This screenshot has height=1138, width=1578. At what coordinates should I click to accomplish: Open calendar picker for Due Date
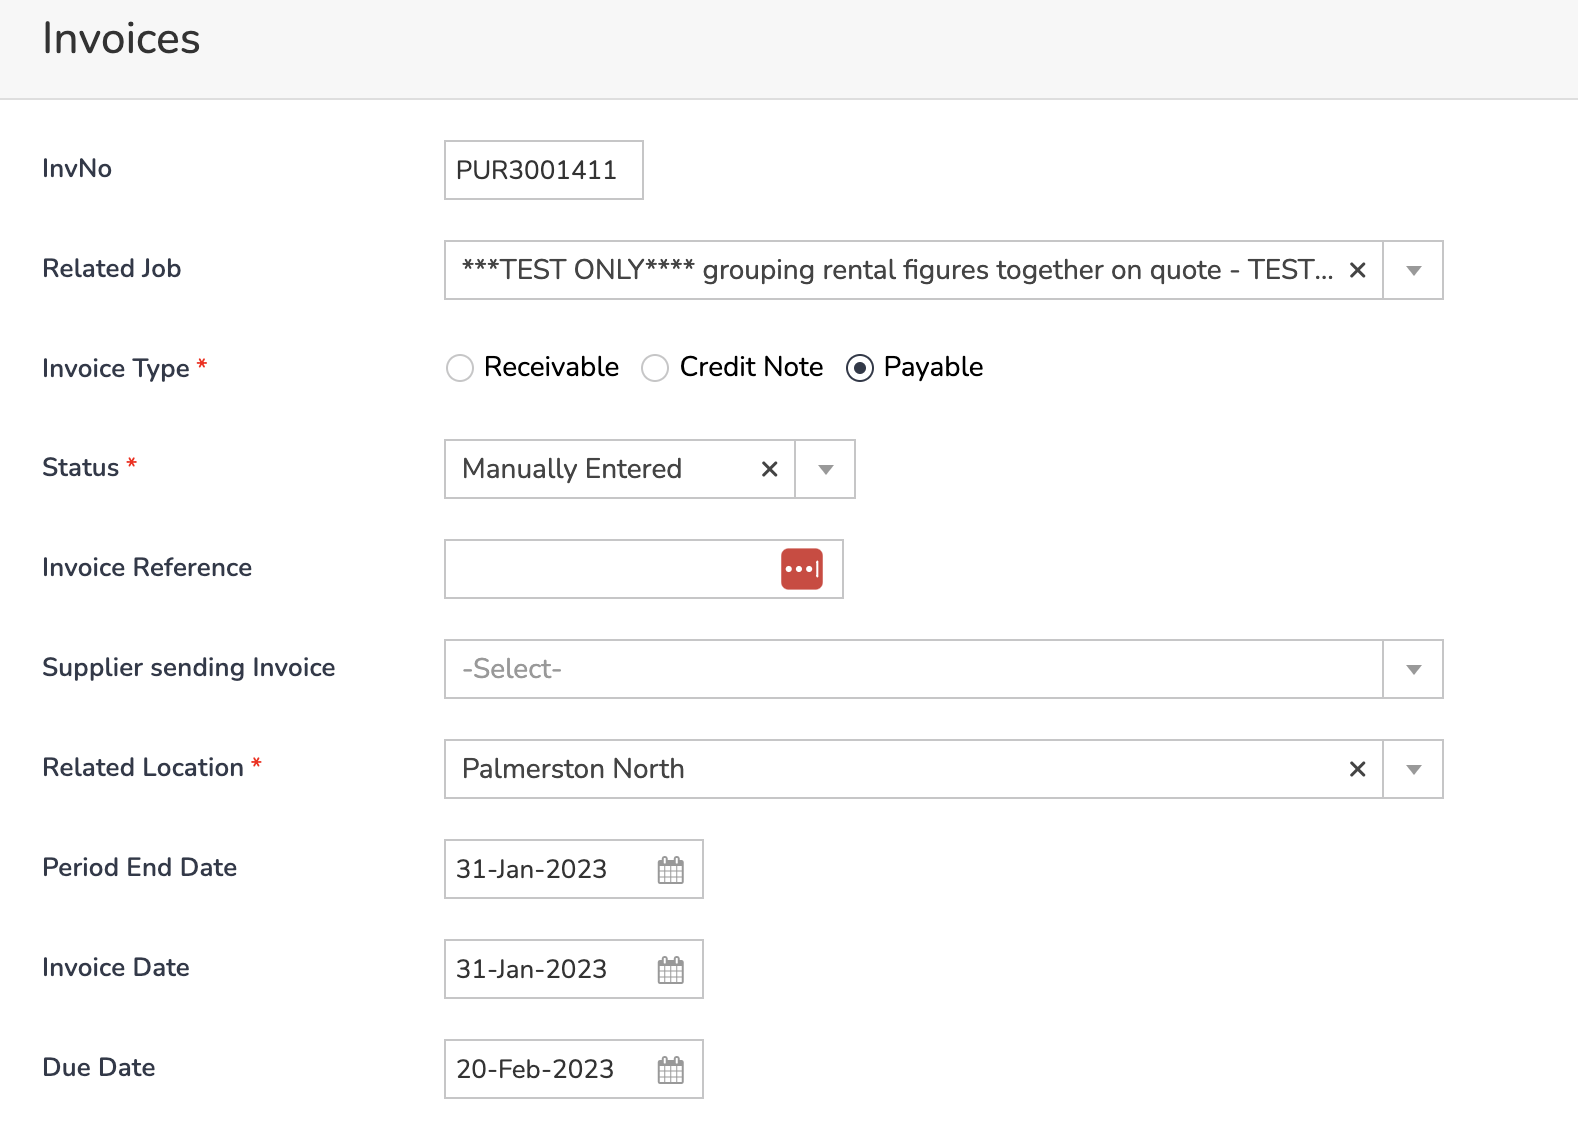671,1070
